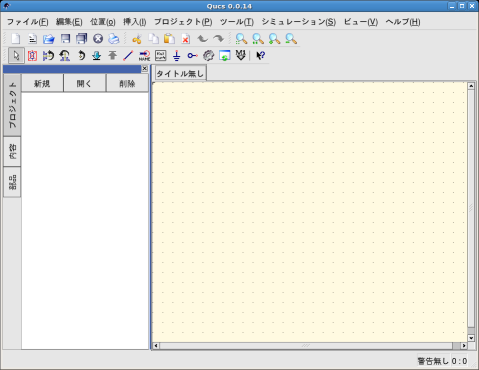Save all open documents
Image resolution: width=479 pixels, height=370 pixels.
click(81, 39)
